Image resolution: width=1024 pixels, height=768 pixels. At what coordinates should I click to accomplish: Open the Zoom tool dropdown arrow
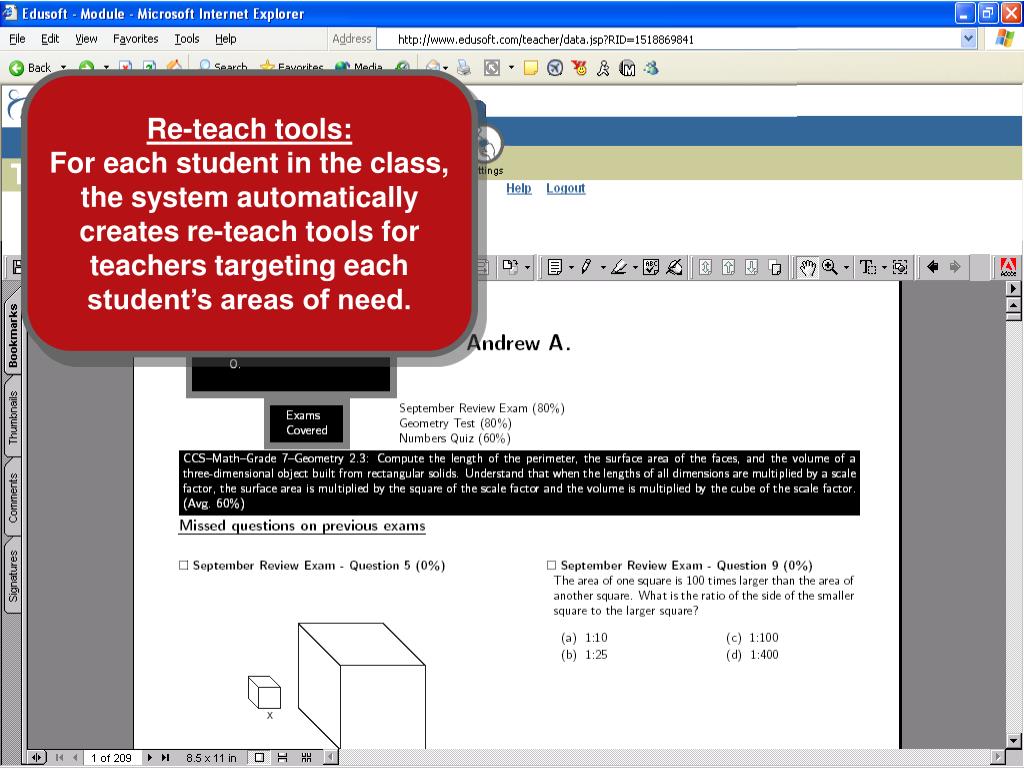point(846,266)
